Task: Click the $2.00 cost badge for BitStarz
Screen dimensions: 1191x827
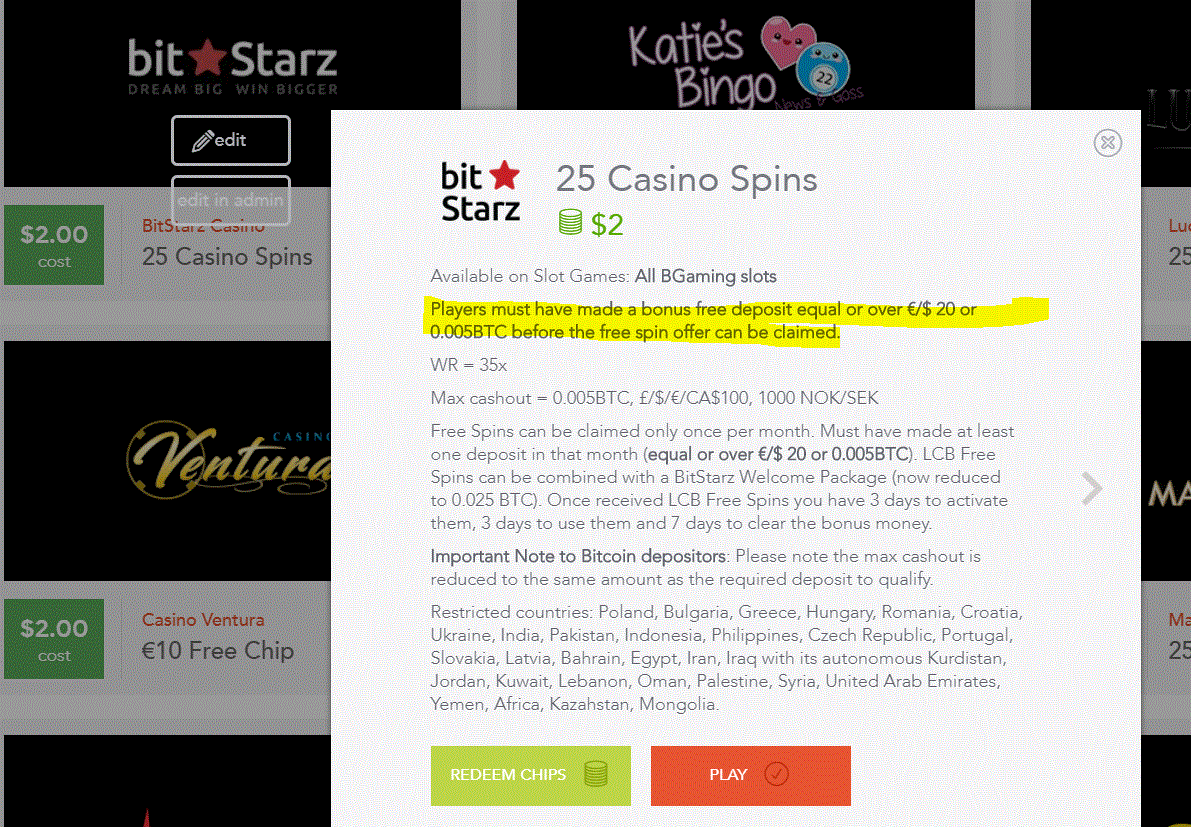Action: [x=54, y=245]
